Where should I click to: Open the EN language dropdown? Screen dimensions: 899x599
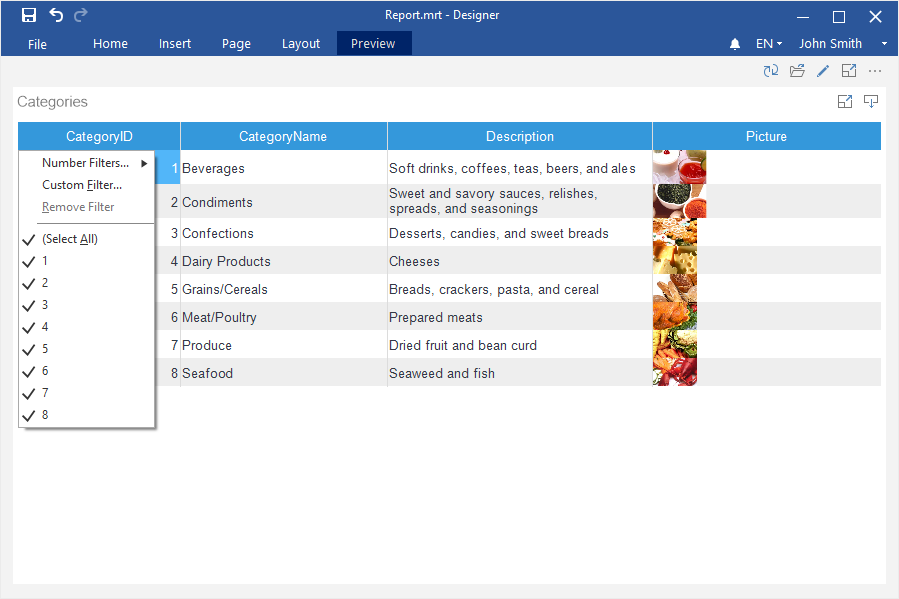[x=769, y=44]
